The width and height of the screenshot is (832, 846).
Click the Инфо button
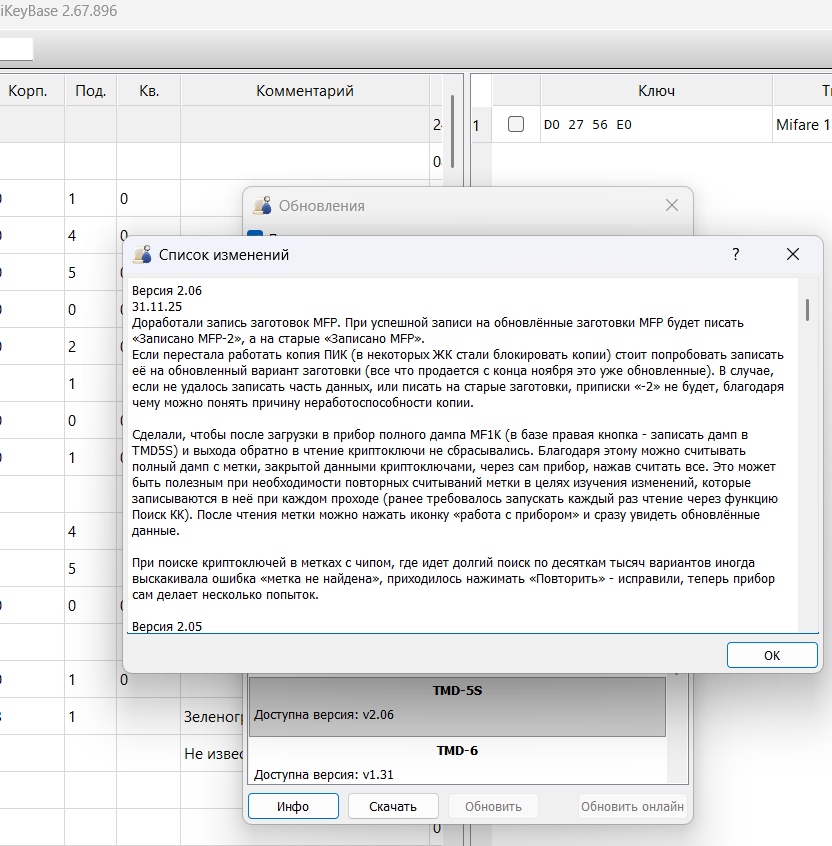(293, 806)
